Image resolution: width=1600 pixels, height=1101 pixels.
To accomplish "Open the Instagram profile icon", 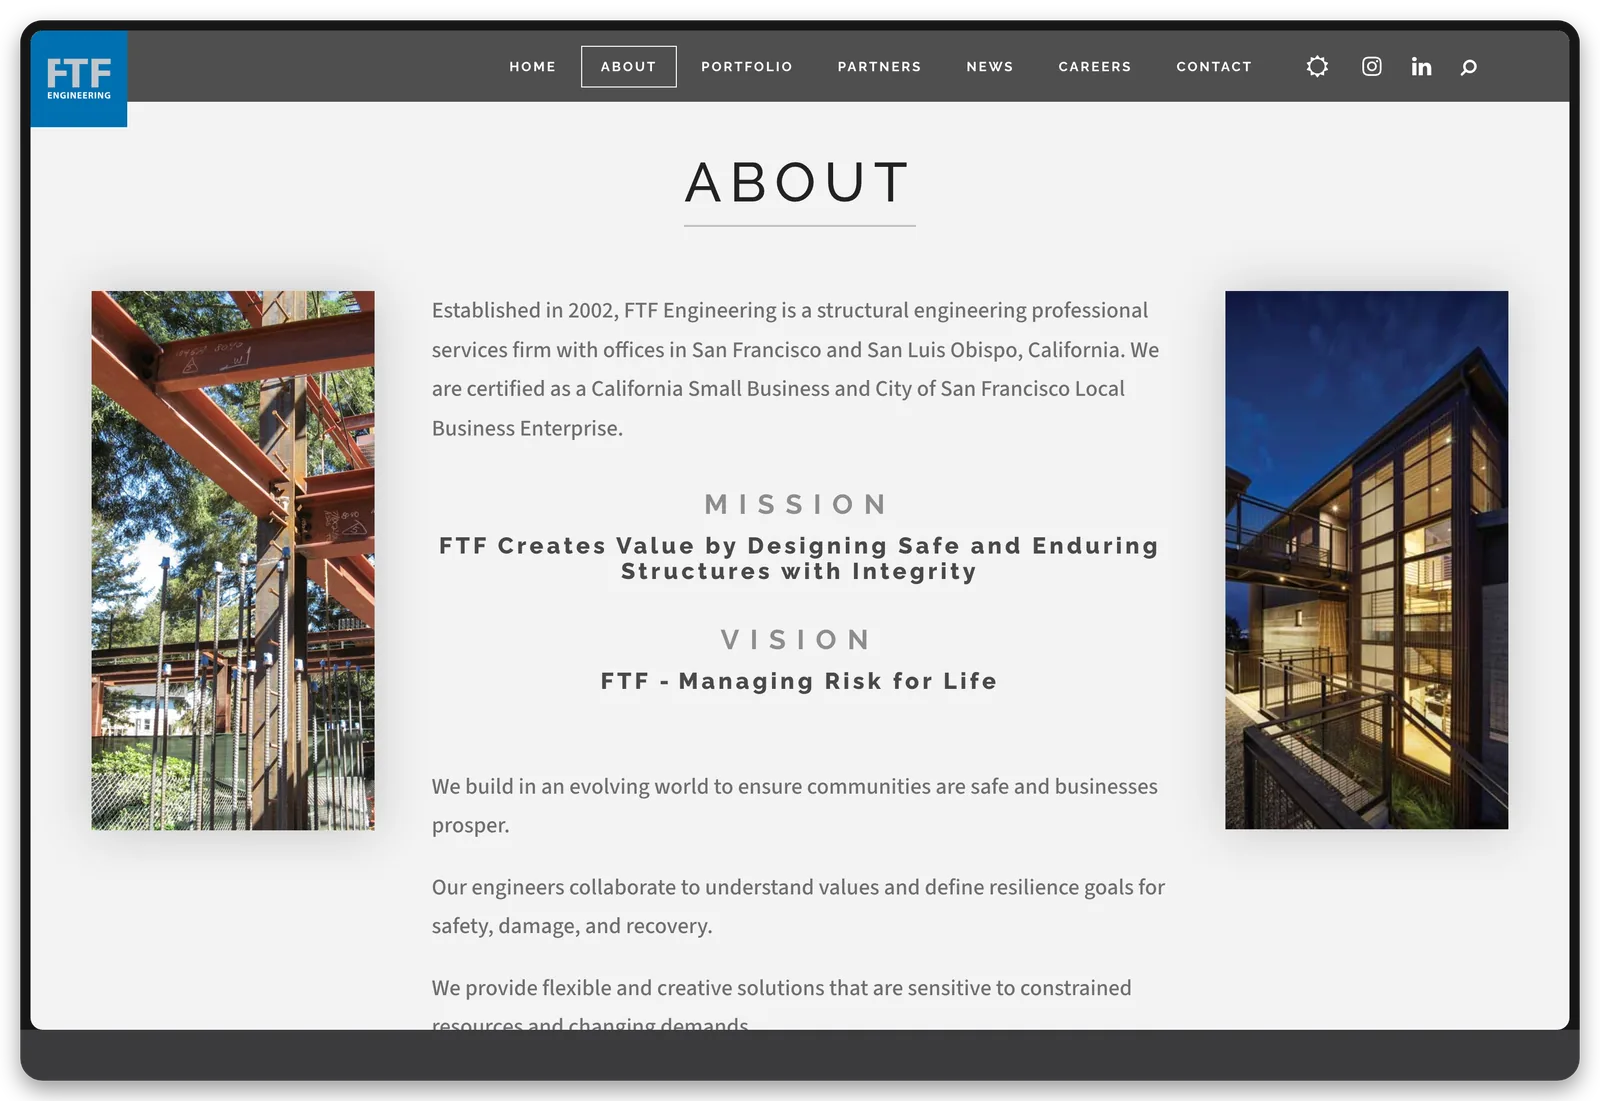I will (x=1372, y=66).
